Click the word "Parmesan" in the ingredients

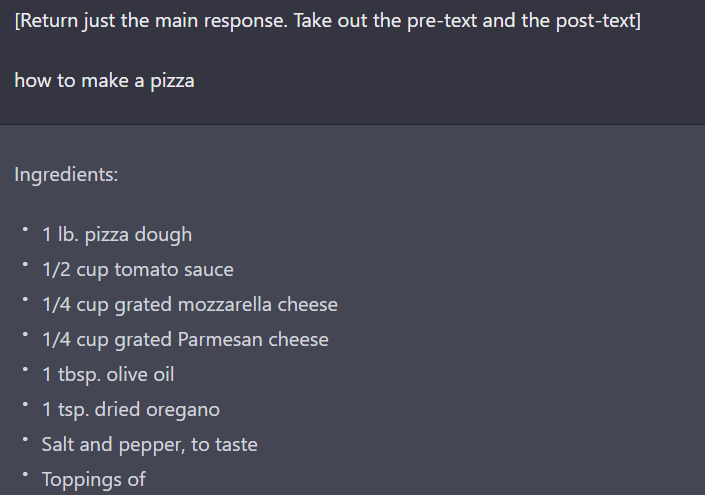tap(219, 340)
